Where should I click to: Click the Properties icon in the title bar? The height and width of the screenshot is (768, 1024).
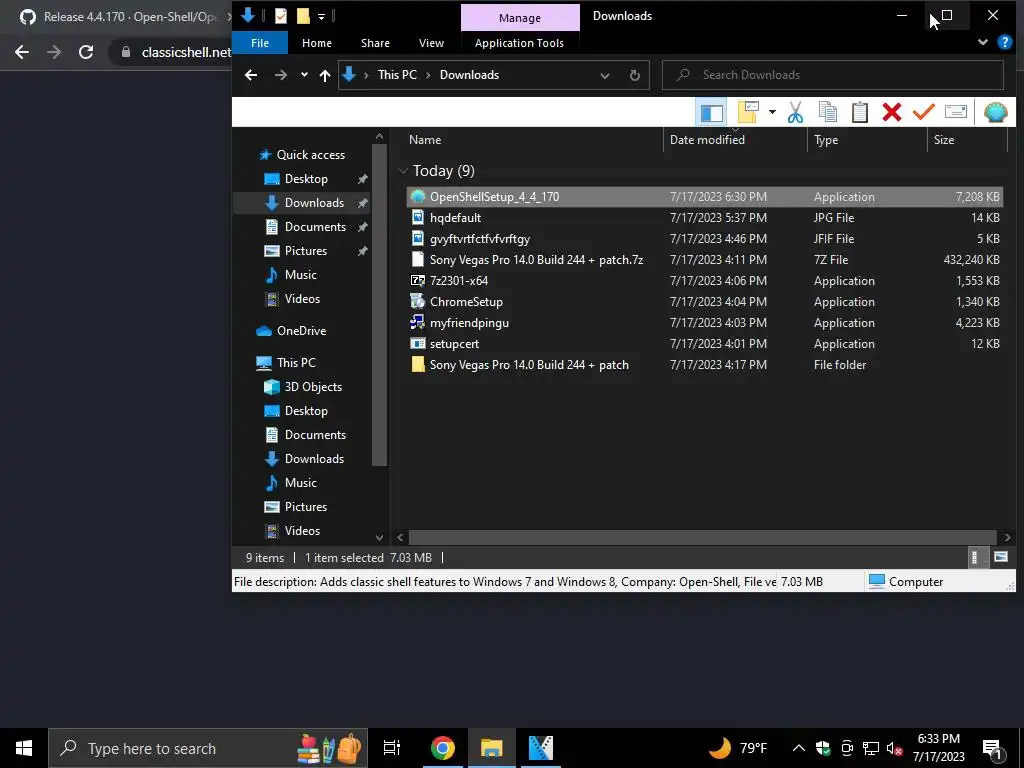coord(281,16)
